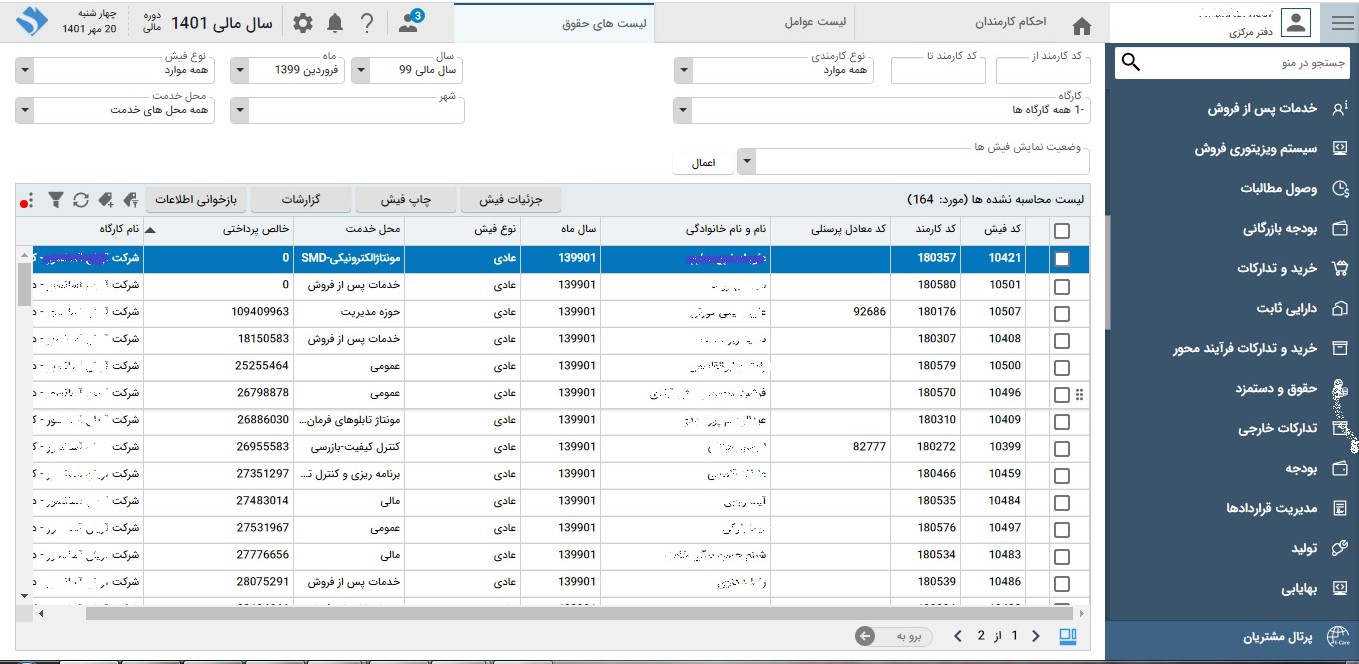Expand the نوع فیش dropdown
The height and width of the screenshot is (664, 1359).
pyautogui.click(x=24, y=71)
